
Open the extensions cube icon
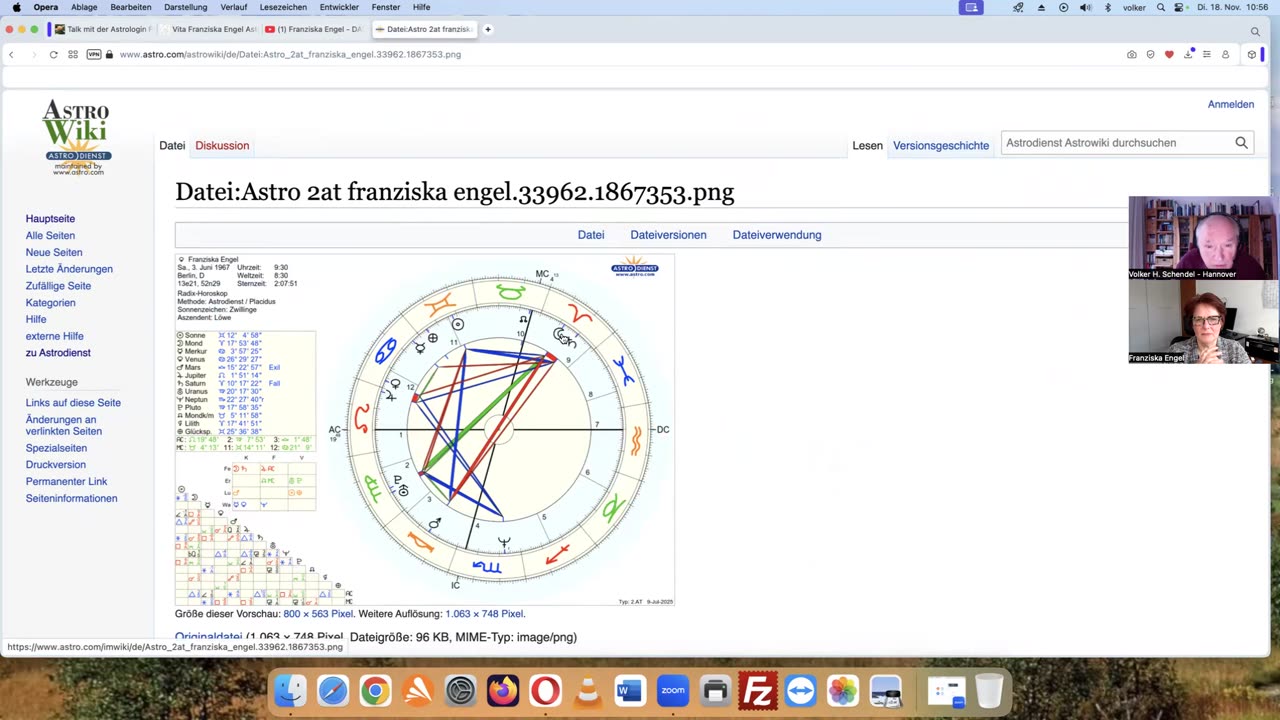(1251, 54)
